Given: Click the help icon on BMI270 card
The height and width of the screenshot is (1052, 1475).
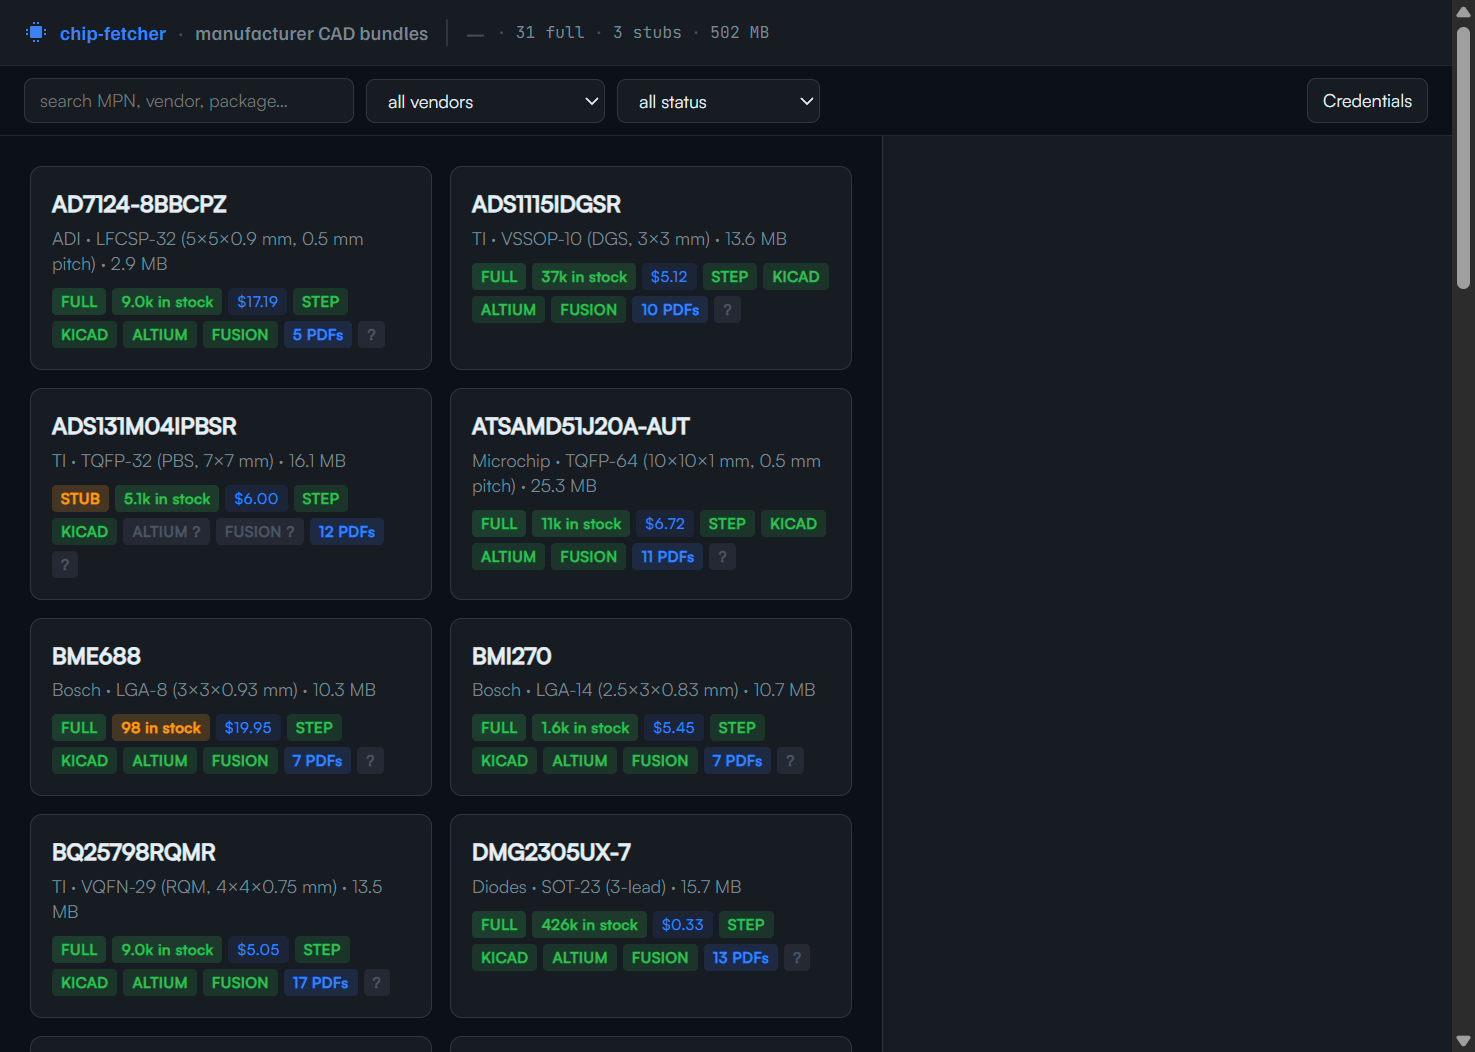Looking at the screenshot, I should point(790,761).
